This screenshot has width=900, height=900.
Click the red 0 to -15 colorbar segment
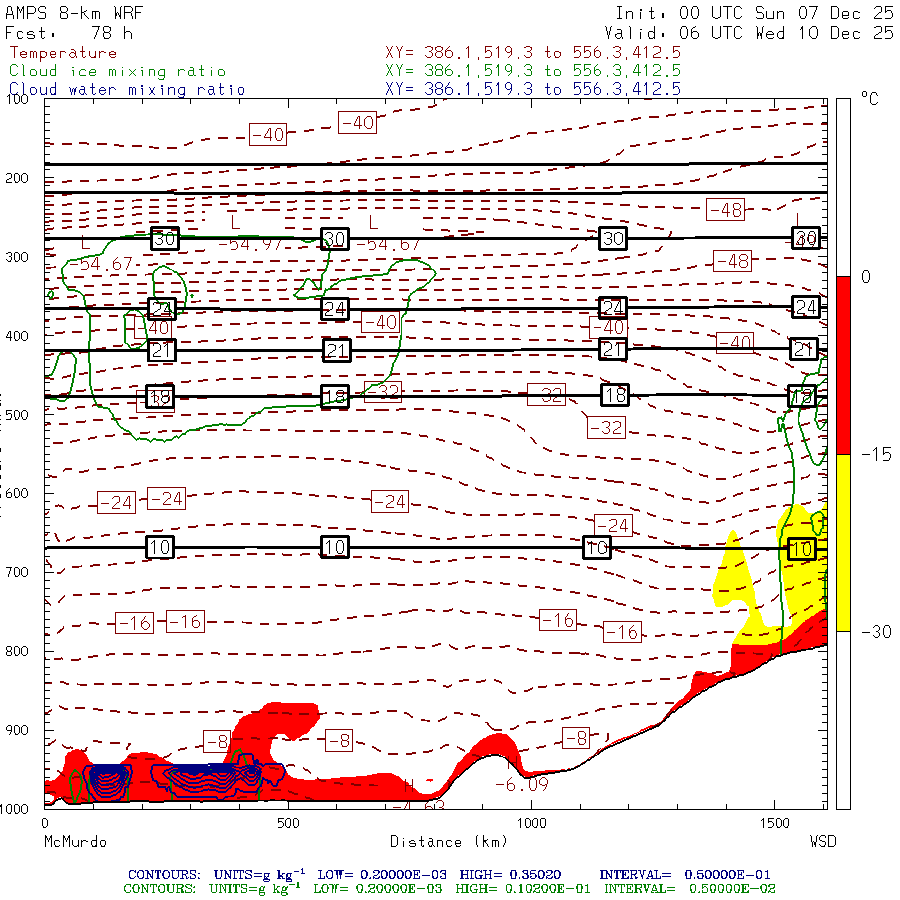click(x=843, y=366)
